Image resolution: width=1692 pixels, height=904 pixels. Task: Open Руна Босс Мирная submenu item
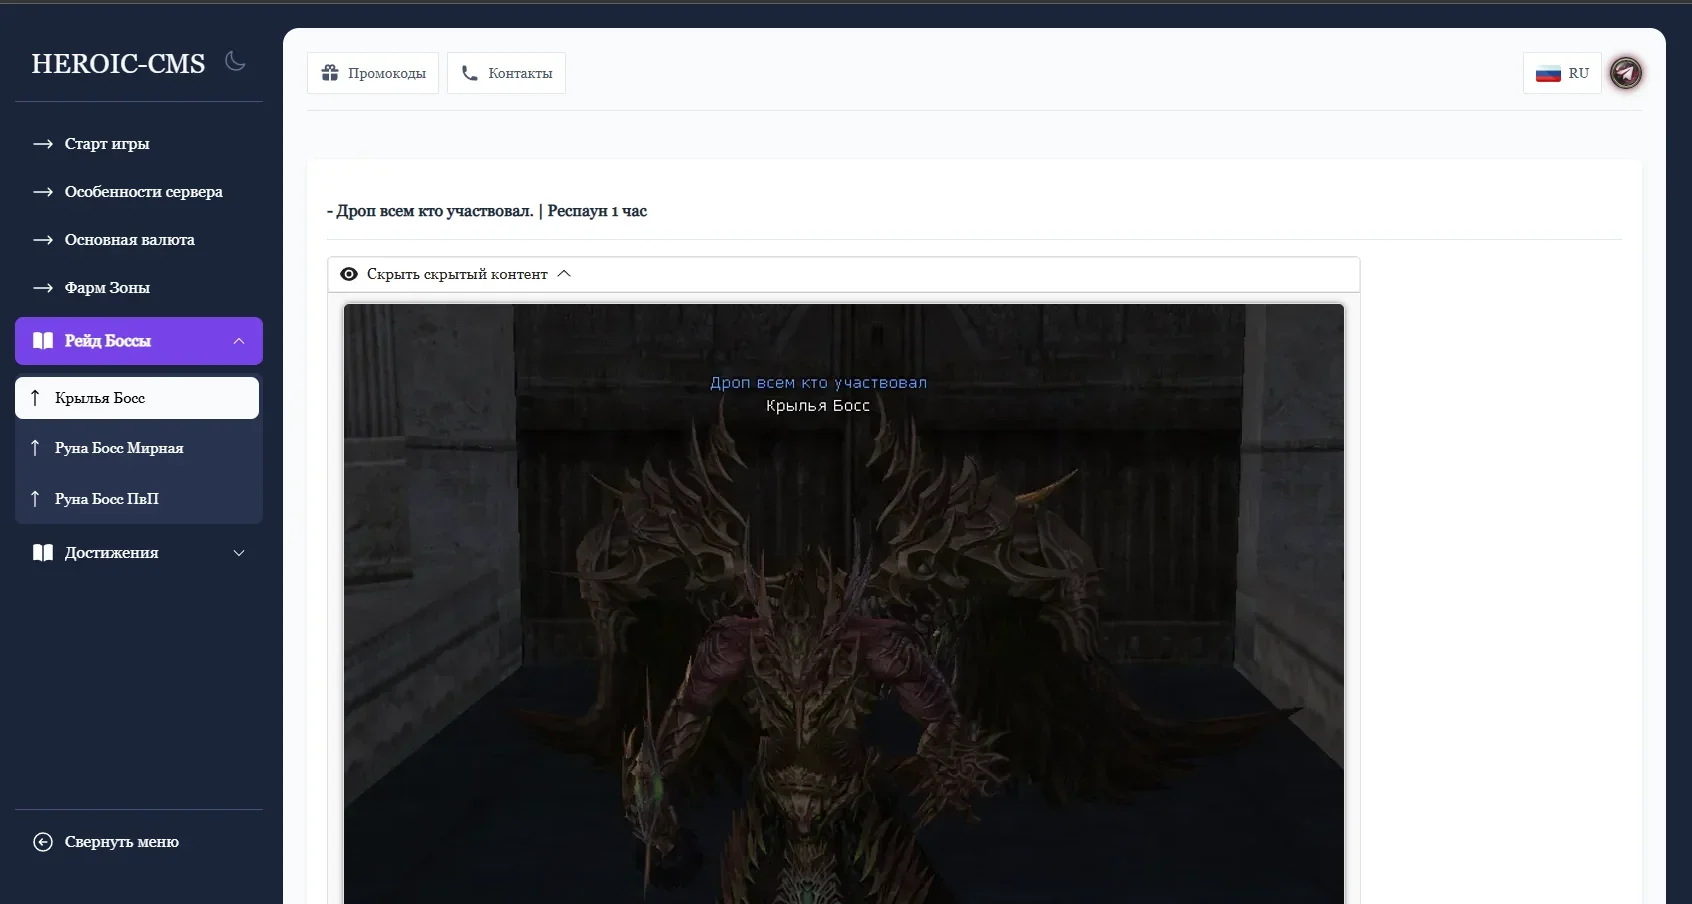(x=137, y=448)
